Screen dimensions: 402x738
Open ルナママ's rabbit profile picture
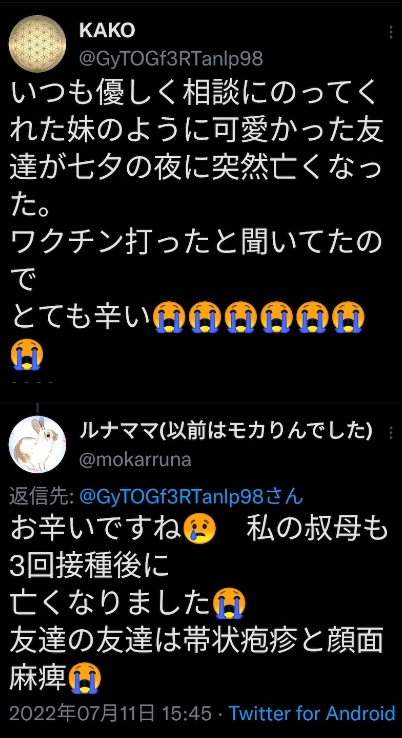click(38, 444)
